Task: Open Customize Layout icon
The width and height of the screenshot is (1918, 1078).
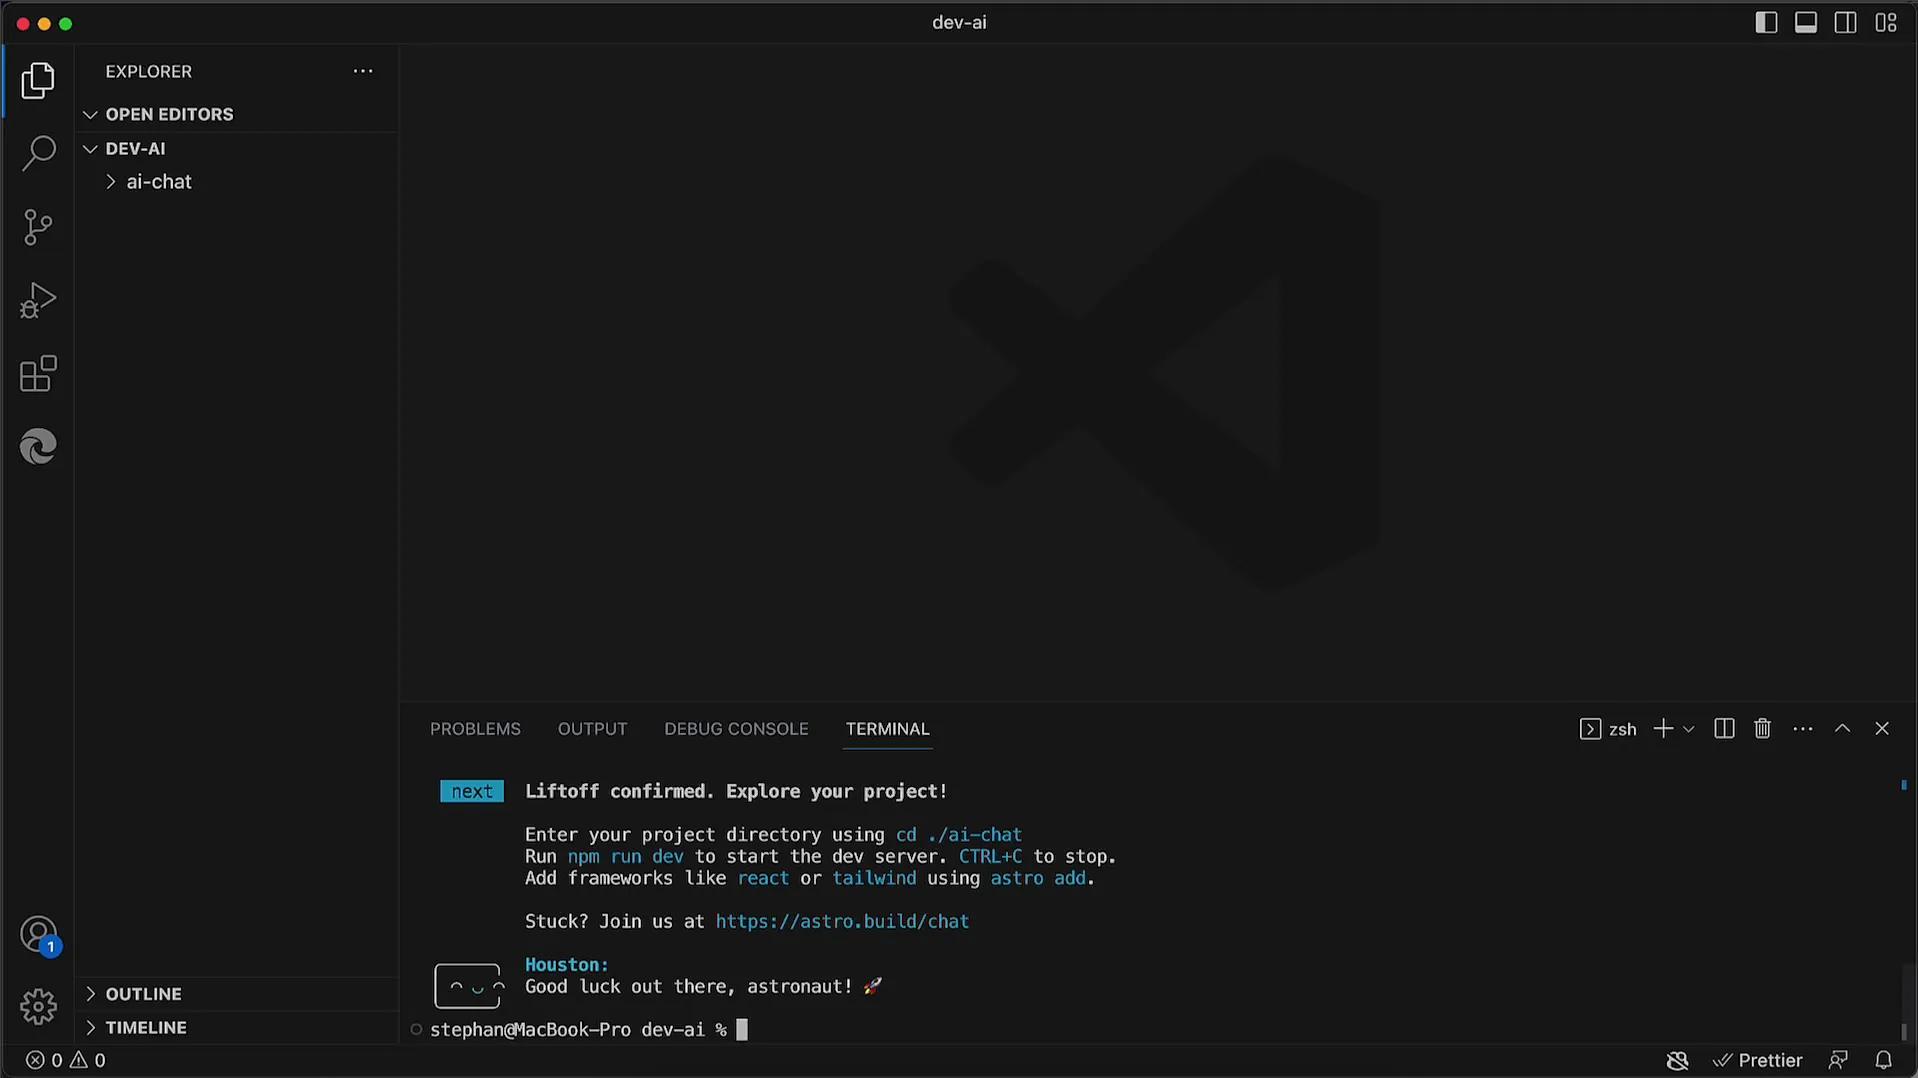Action: coord(1886,23)
